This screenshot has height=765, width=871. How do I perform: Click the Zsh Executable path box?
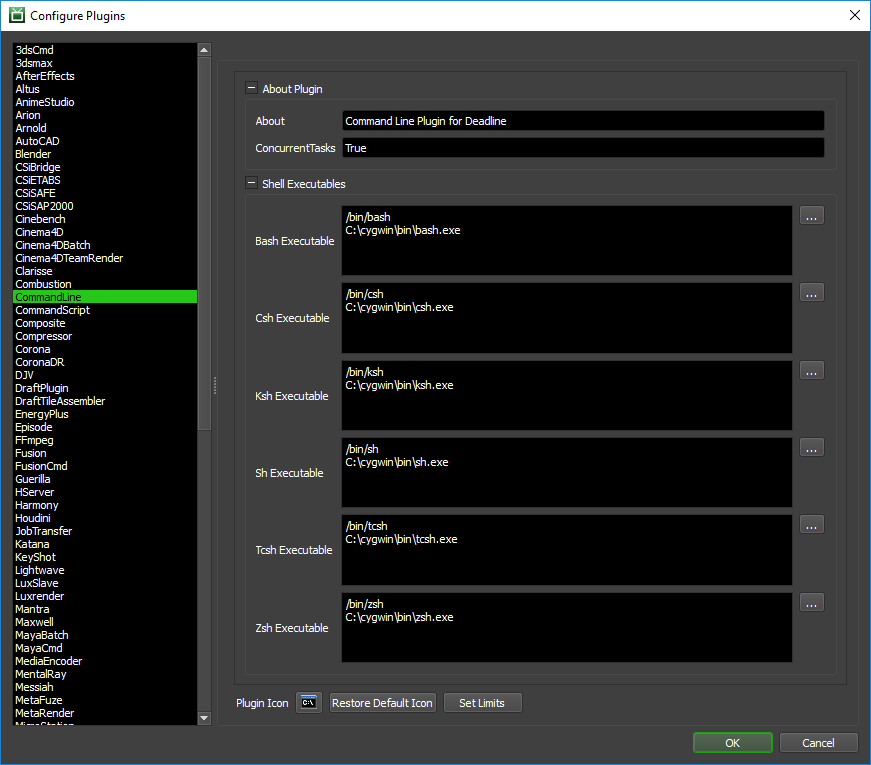pos(567,628)
